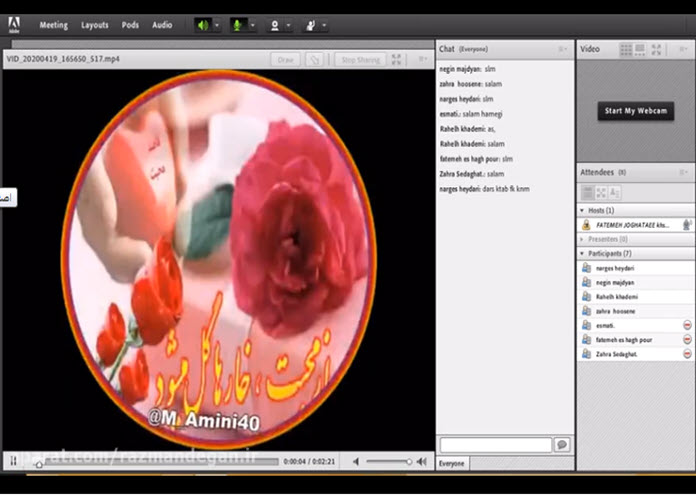Select participant narges heydari
Image resolution: width=696 pixels, height=498 pixels.
coord(636,268)
